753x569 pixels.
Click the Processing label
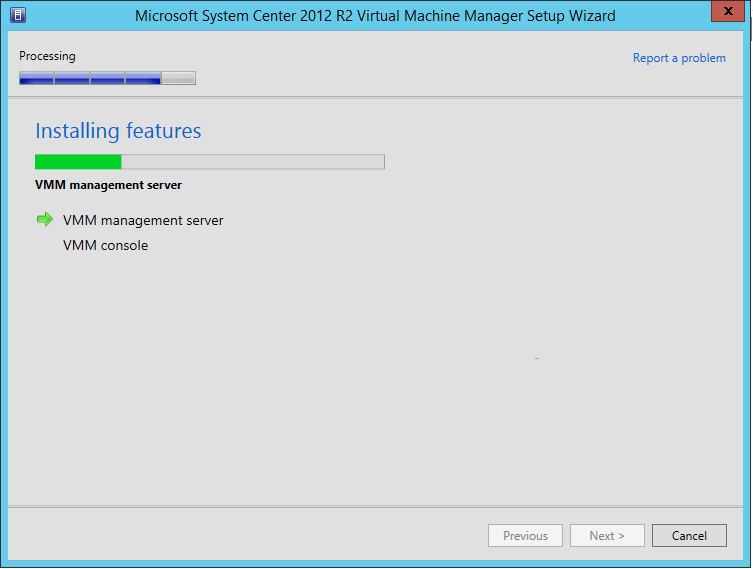click(x=47, y=56)
